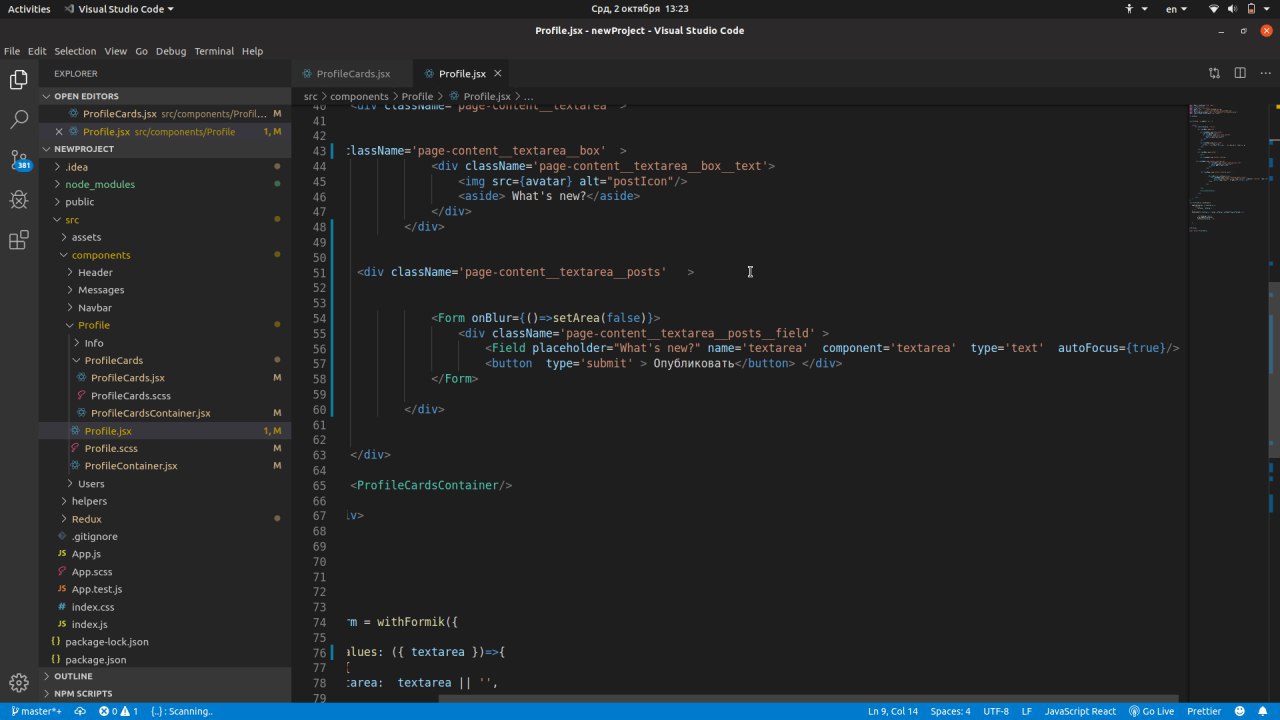Click the master branch status button
Viewport: 1280px width, 720px height.
pos(36,711)
